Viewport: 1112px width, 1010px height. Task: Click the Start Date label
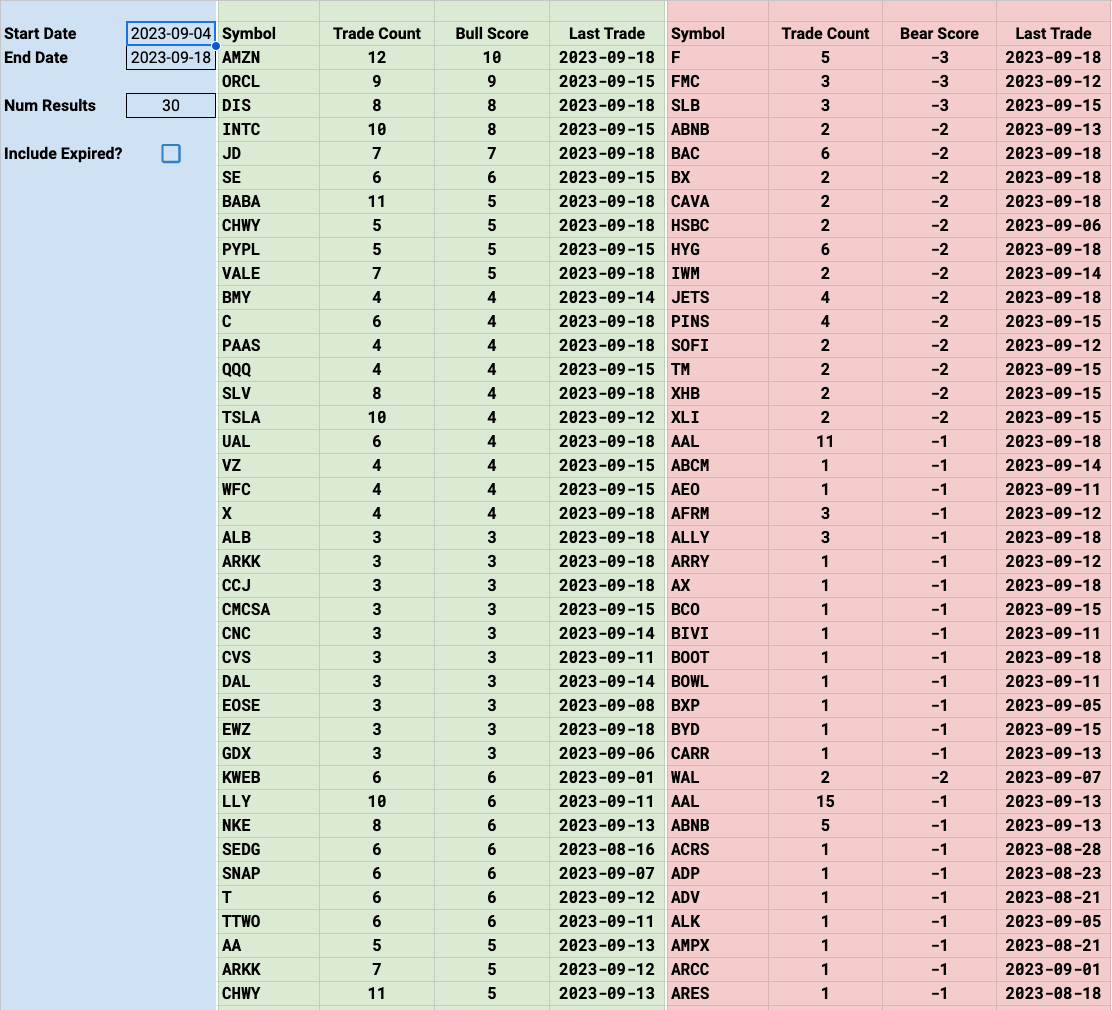tap(40, 33)
